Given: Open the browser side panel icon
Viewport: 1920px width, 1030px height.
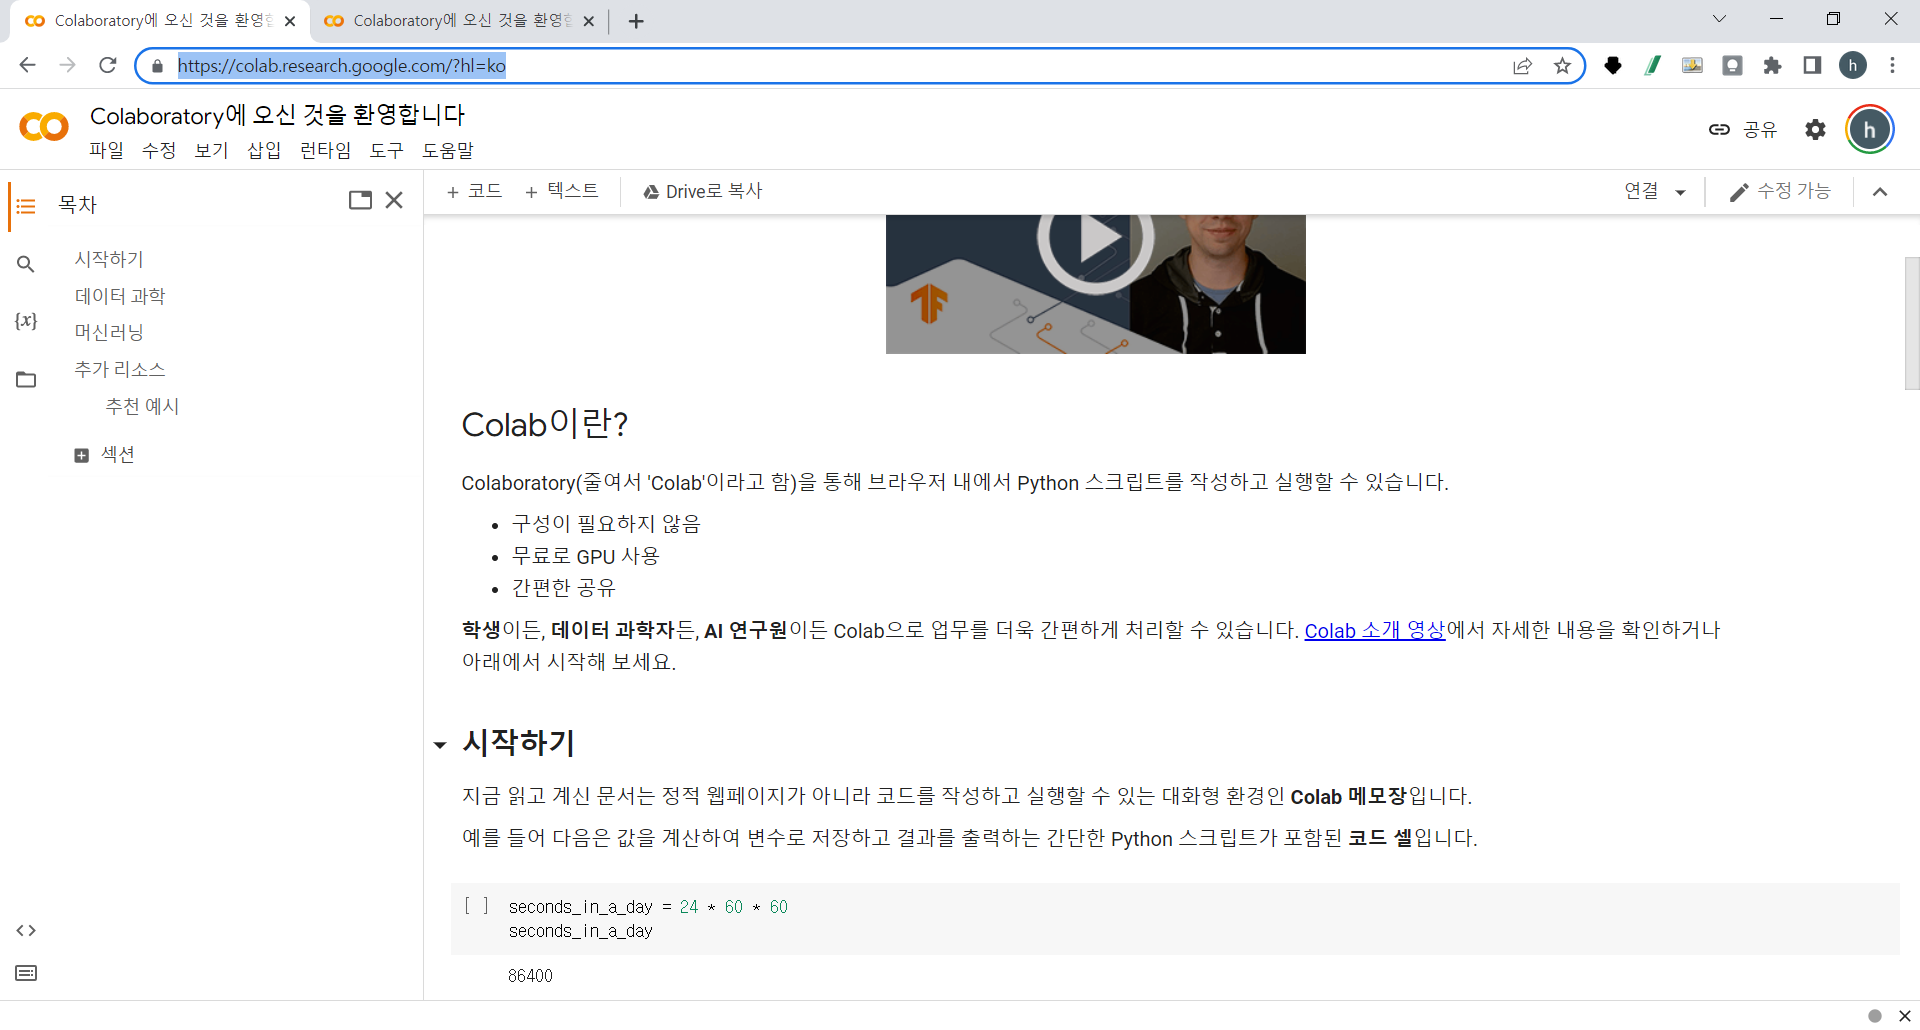Looking at the screenshot, I should [x=1812, y=66].
